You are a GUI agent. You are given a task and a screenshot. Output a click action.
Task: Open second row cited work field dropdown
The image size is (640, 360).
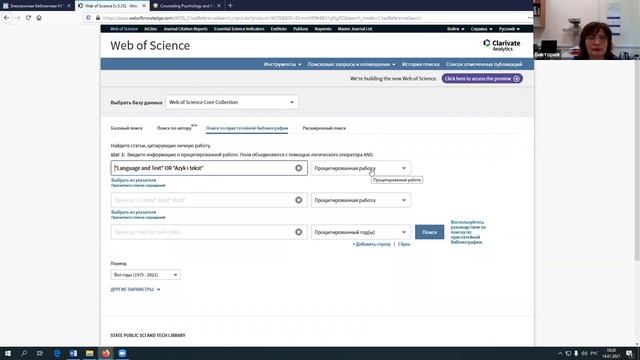360,200
